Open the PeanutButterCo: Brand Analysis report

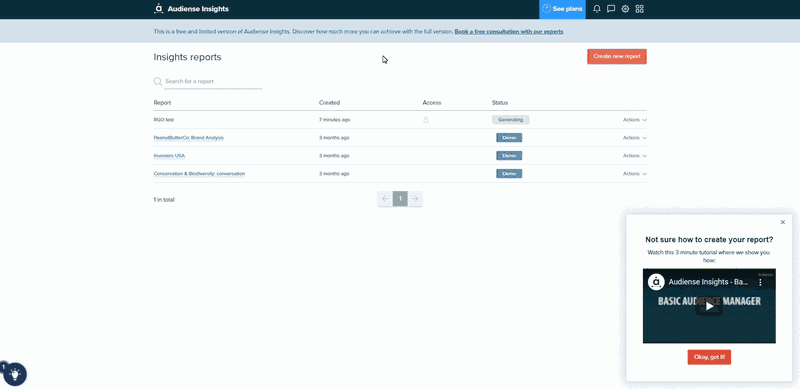coord(189,138)
